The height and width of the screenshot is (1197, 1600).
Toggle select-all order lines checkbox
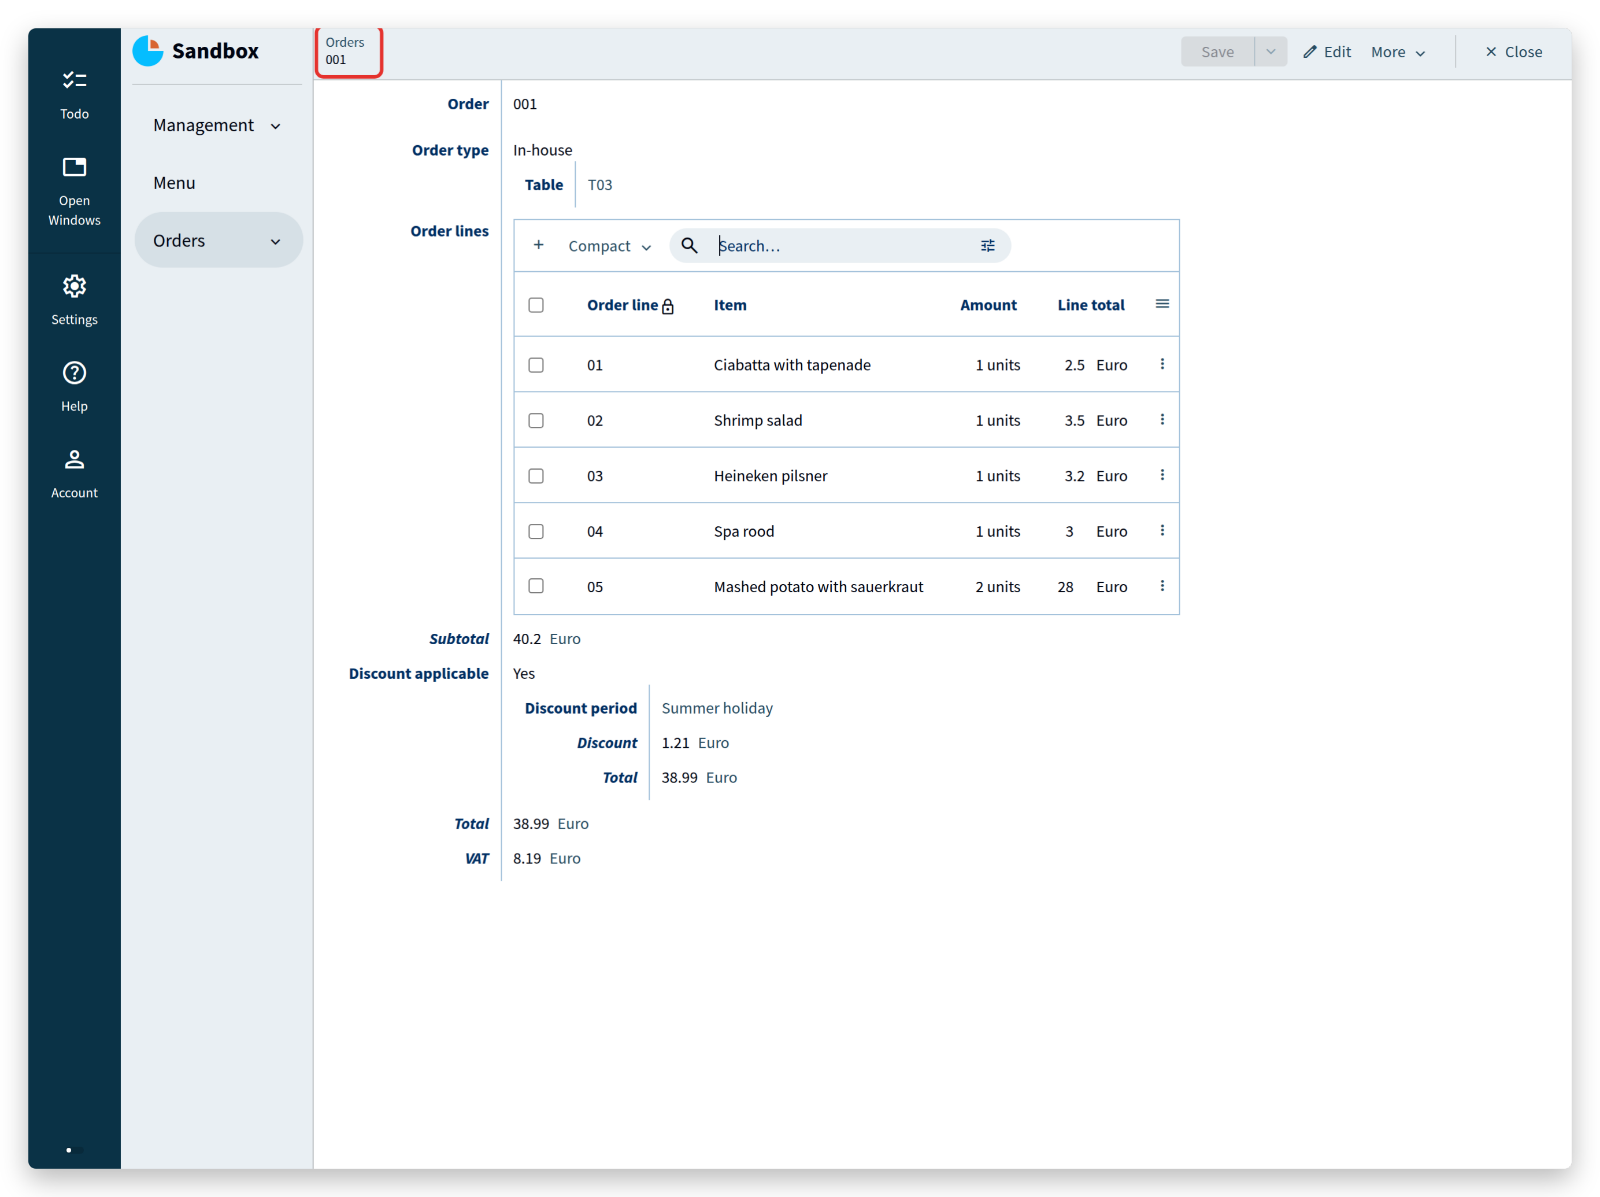(x=536, y=305)
